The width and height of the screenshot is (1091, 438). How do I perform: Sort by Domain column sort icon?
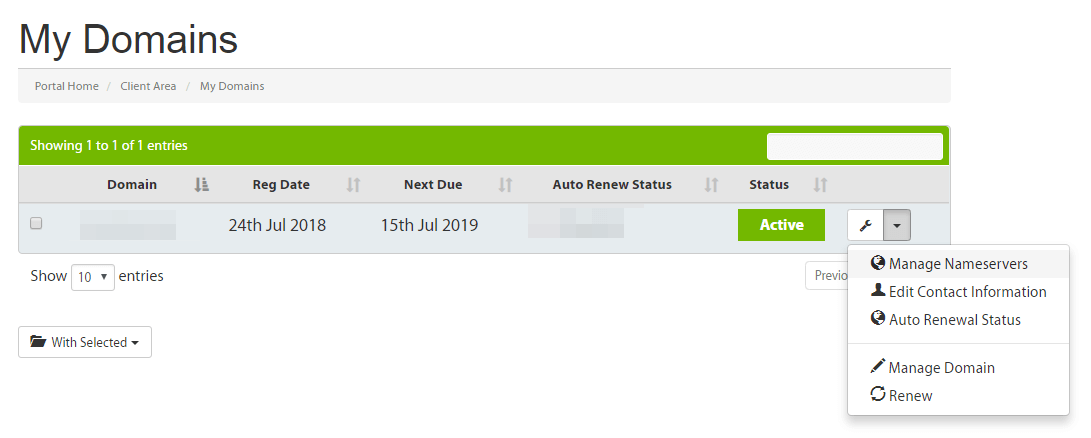[x=202, y=184]
